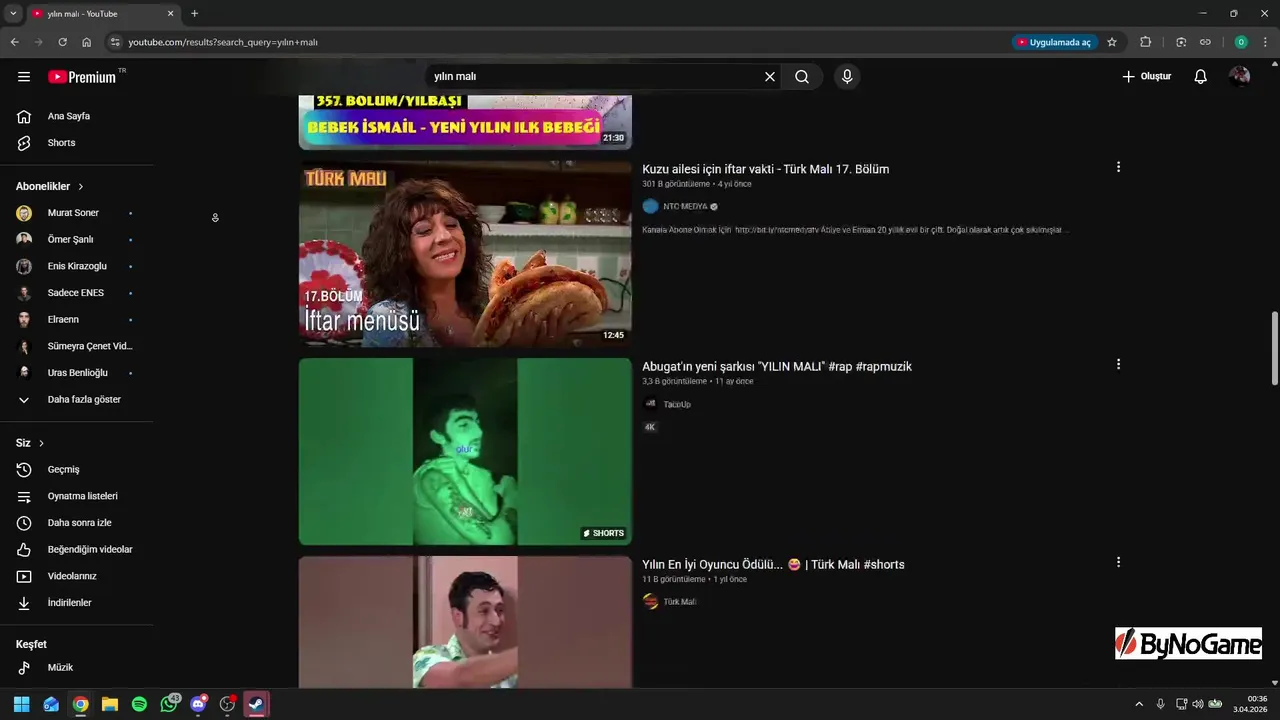Play the green YILIN MALI Shorts thumbnail
The image size is (1280, 720).
(465, 451)
